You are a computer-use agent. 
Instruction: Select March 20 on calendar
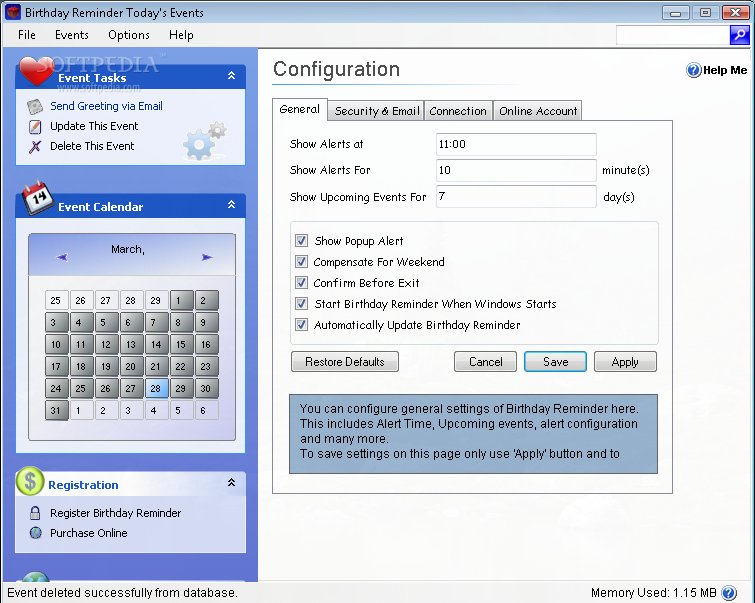[131, 367]
